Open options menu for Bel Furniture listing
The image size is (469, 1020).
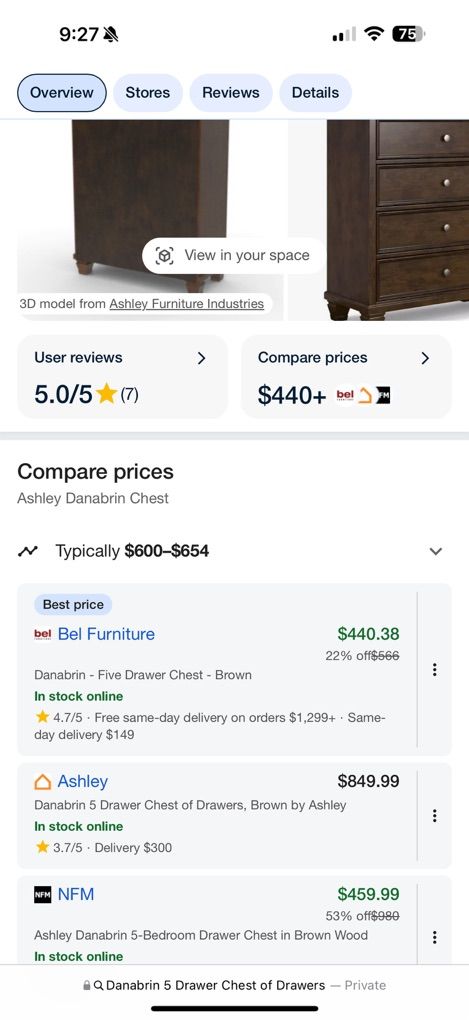point(435,669)
